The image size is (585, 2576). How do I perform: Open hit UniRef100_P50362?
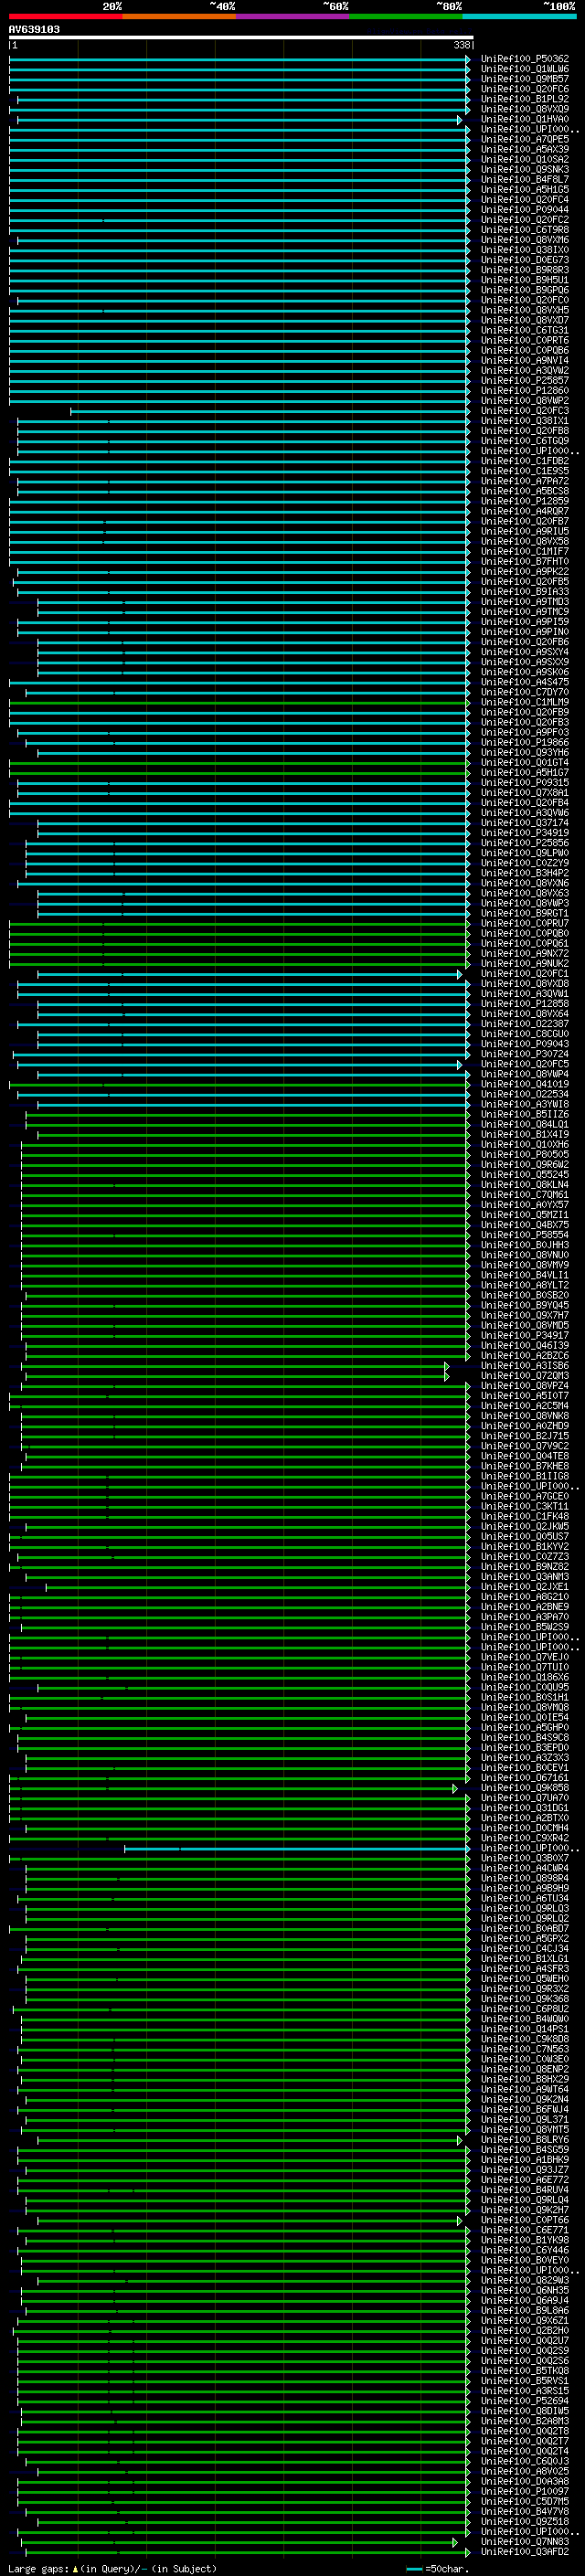tap(525, 59)
